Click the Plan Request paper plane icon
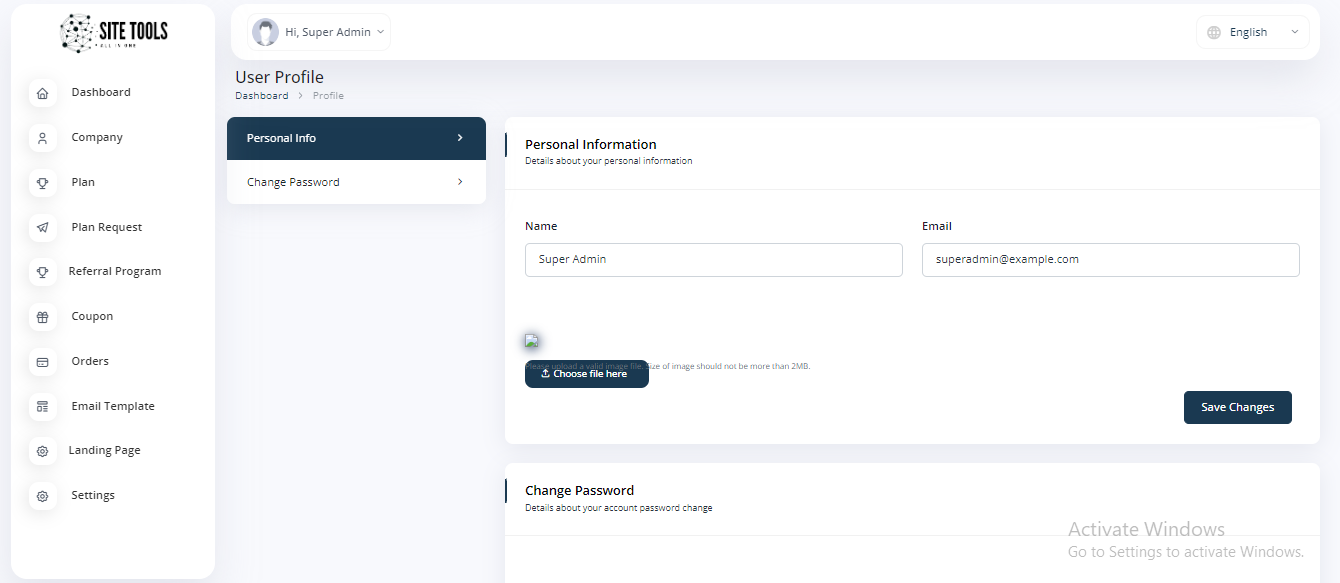Screen dimensions: 1340x583 (42, 228)
